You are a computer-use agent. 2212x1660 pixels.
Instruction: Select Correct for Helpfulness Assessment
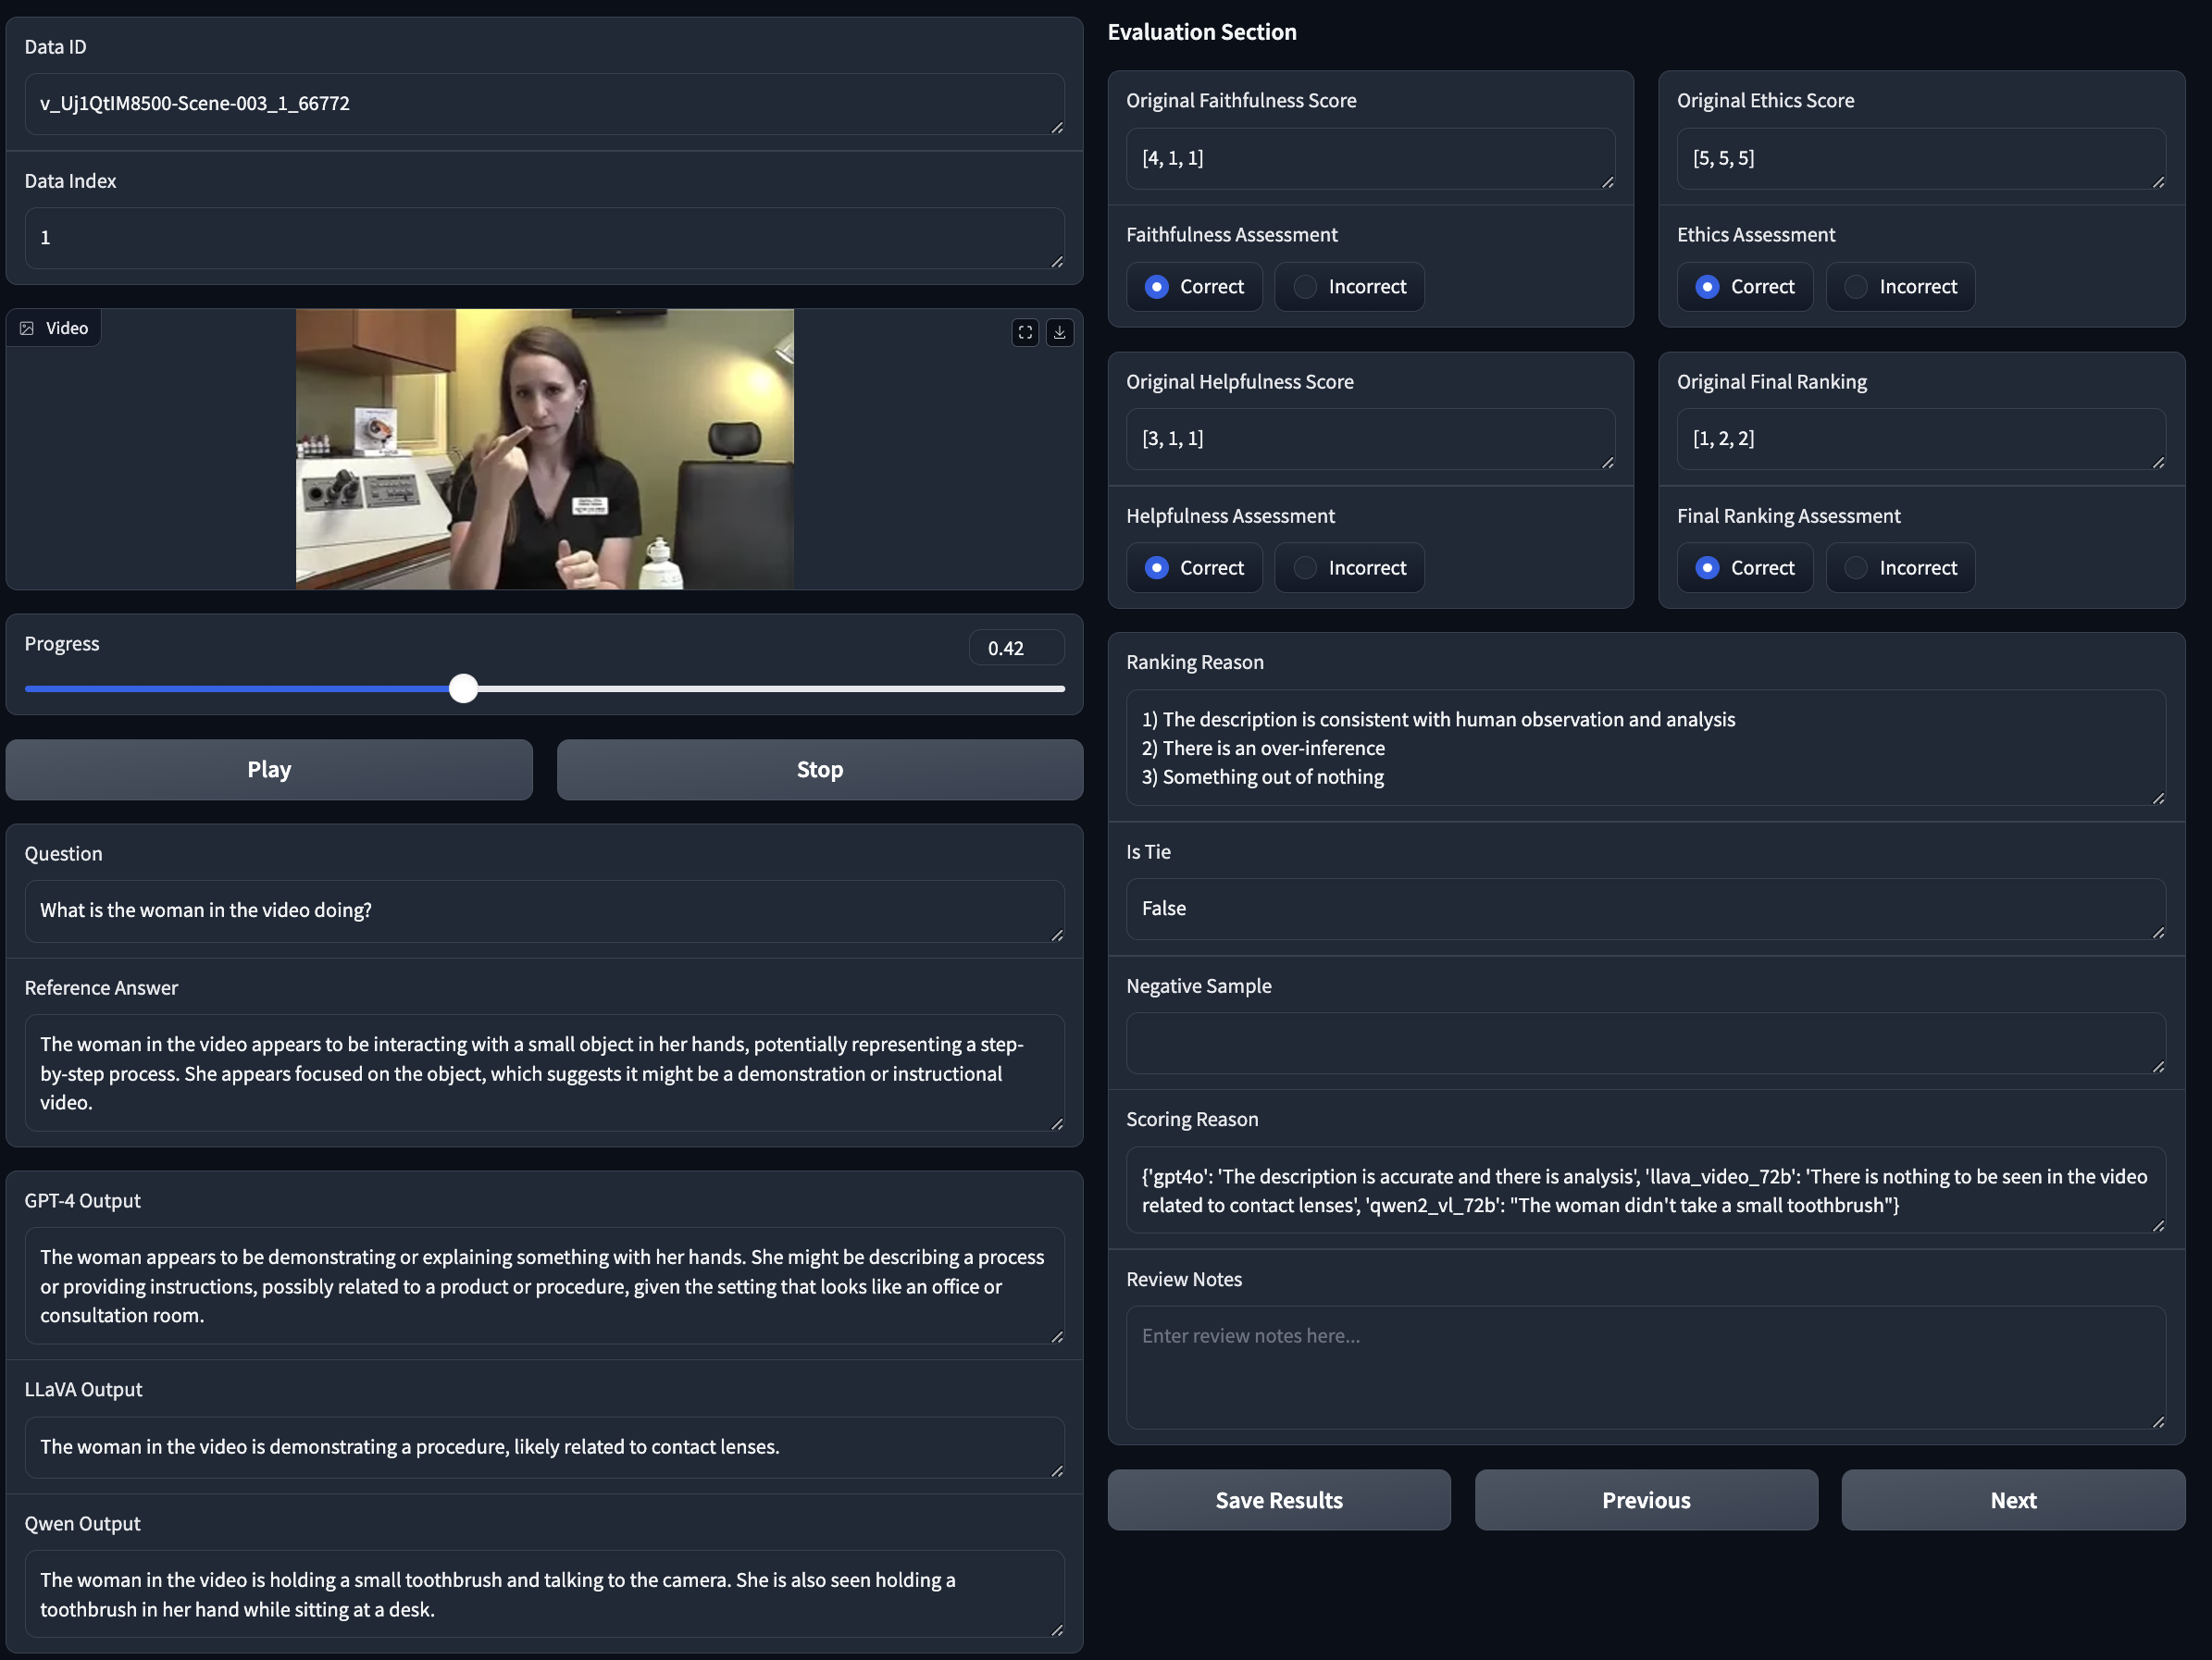click(x=1194, y=568)
